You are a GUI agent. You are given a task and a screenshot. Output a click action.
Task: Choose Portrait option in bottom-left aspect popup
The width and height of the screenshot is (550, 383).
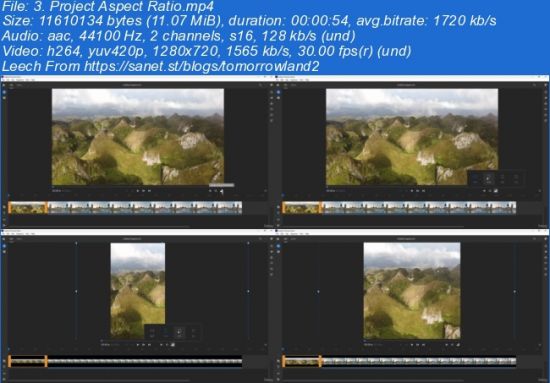166,332
